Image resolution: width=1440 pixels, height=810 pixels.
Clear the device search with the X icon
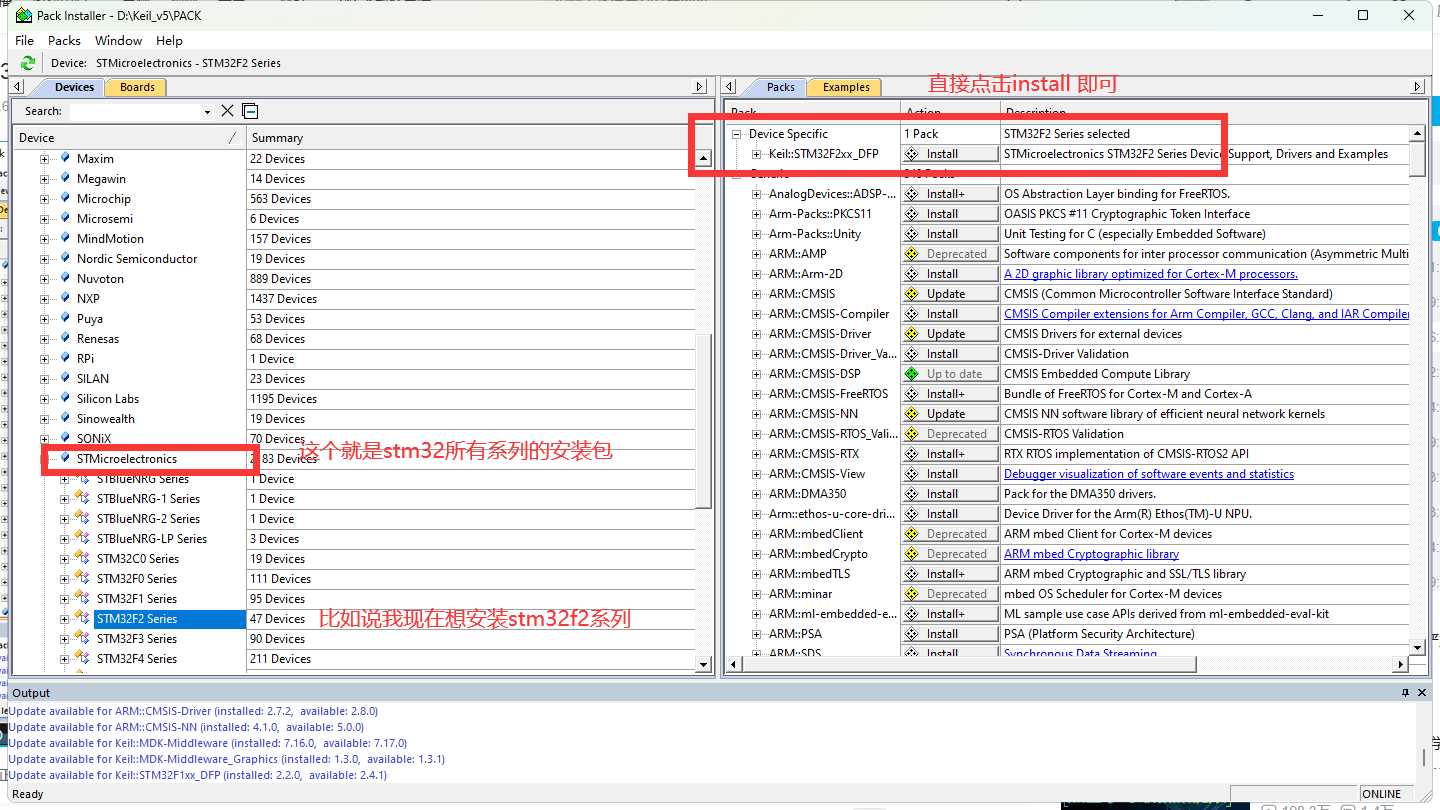227,111
